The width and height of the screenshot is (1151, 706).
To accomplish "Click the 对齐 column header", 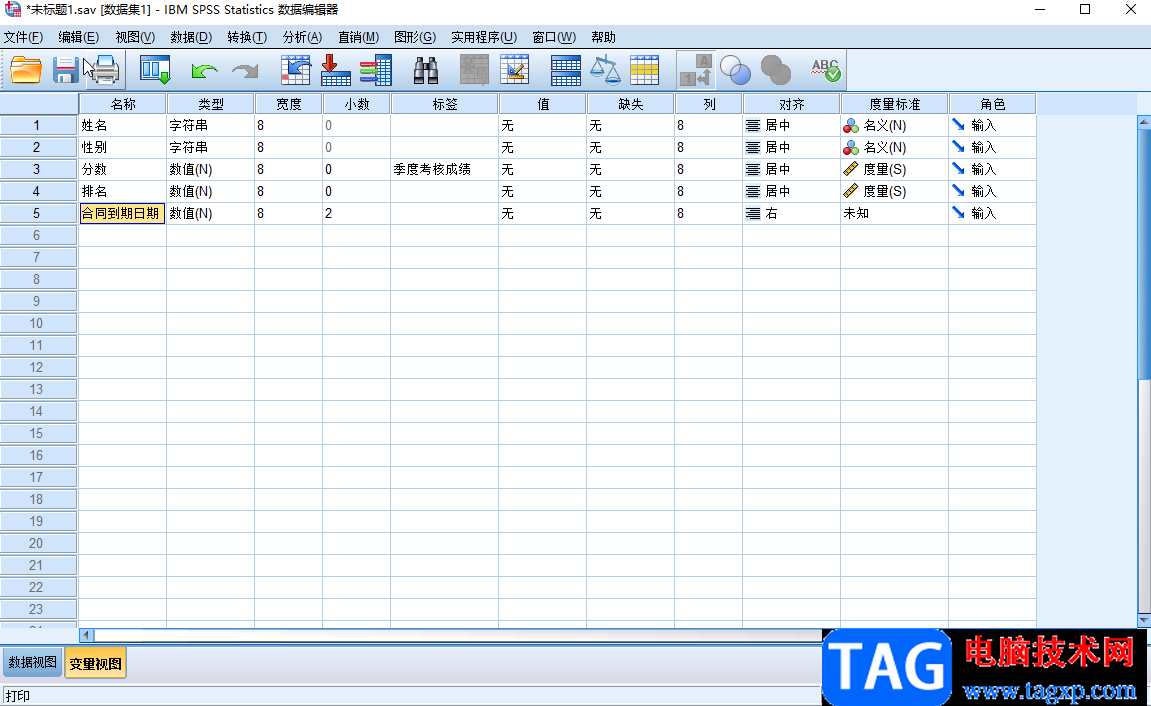I will pyautogui.click(x=792, y=104).
